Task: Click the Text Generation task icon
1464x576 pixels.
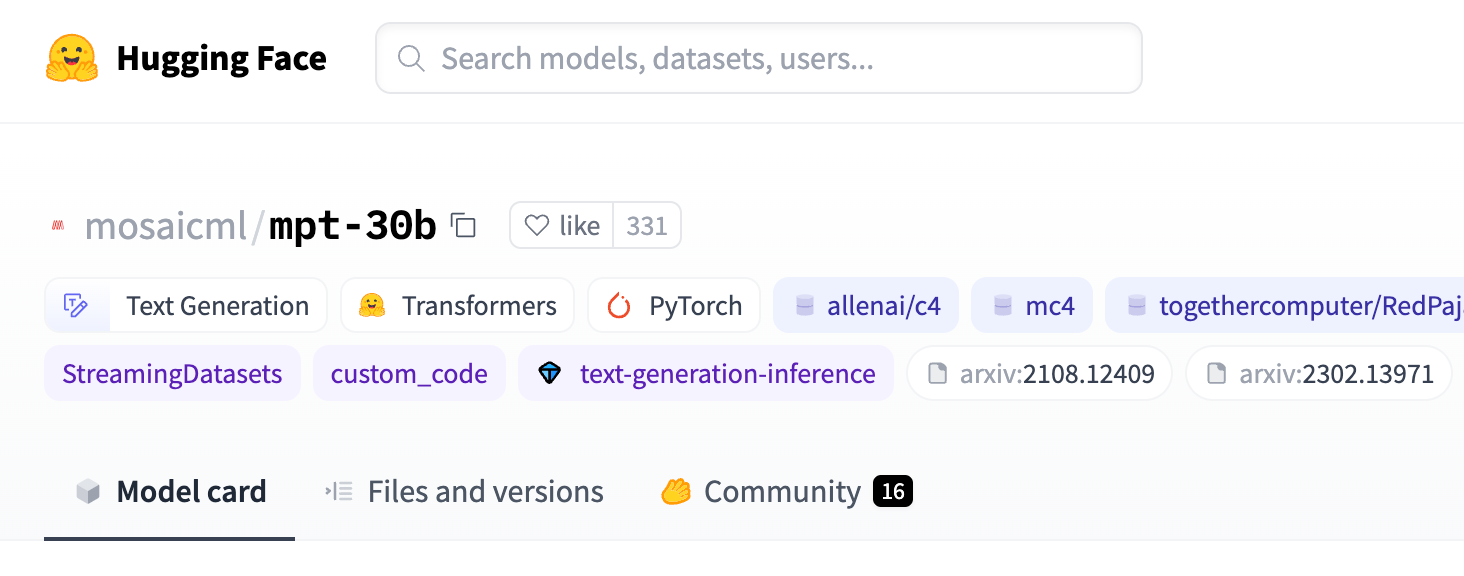Action: click(x=77, y=306)
